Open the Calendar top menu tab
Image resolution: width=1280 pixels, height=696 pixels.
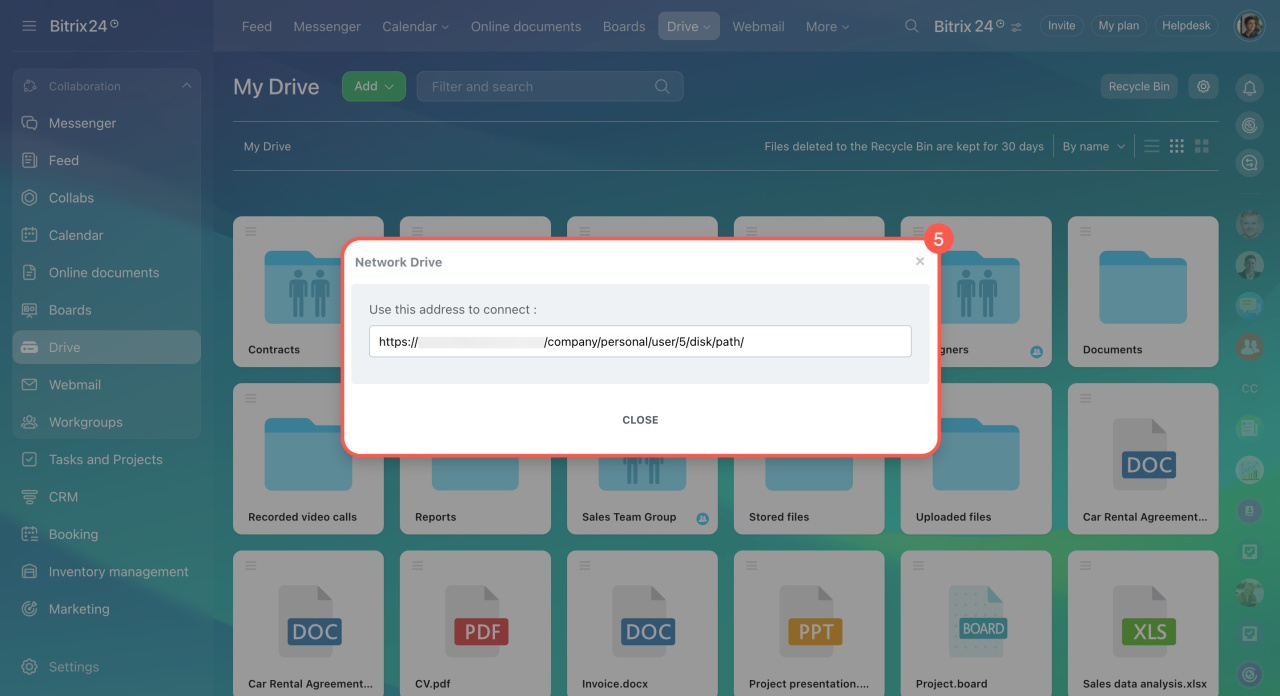[x=415, y=26]
